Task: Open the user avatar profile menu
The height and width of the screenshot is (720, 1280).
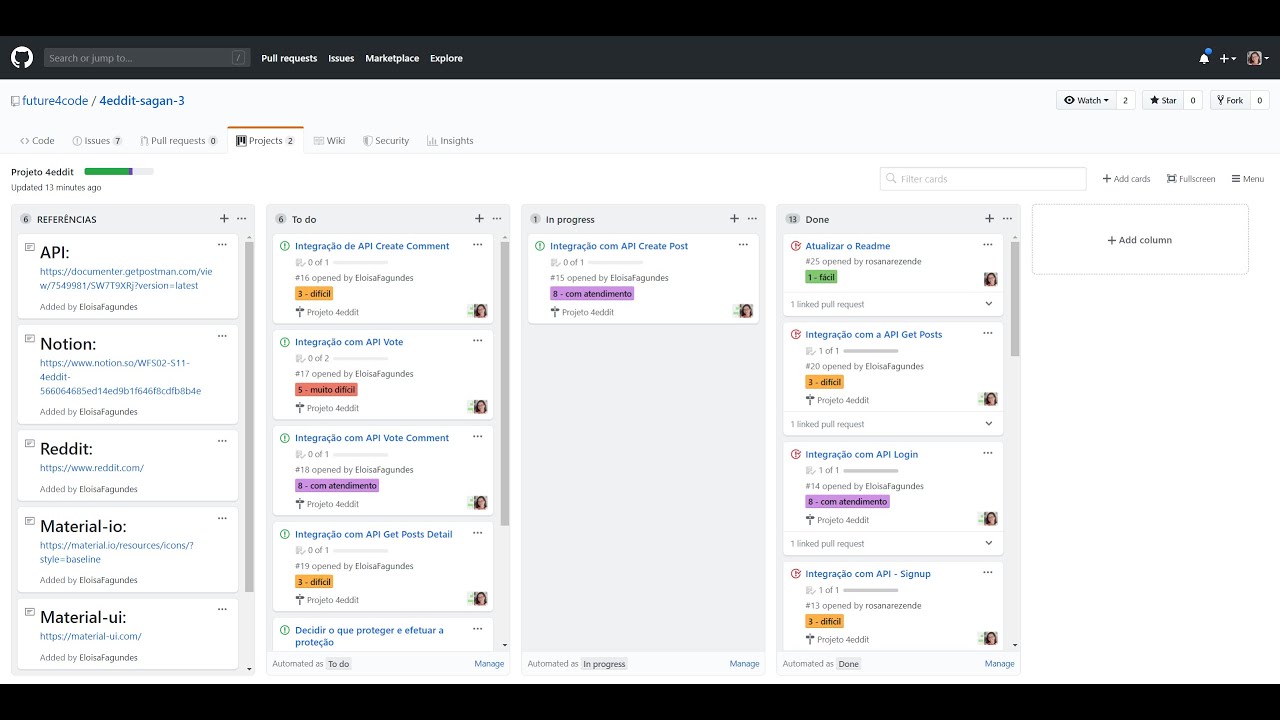Action: point(1258,58)
